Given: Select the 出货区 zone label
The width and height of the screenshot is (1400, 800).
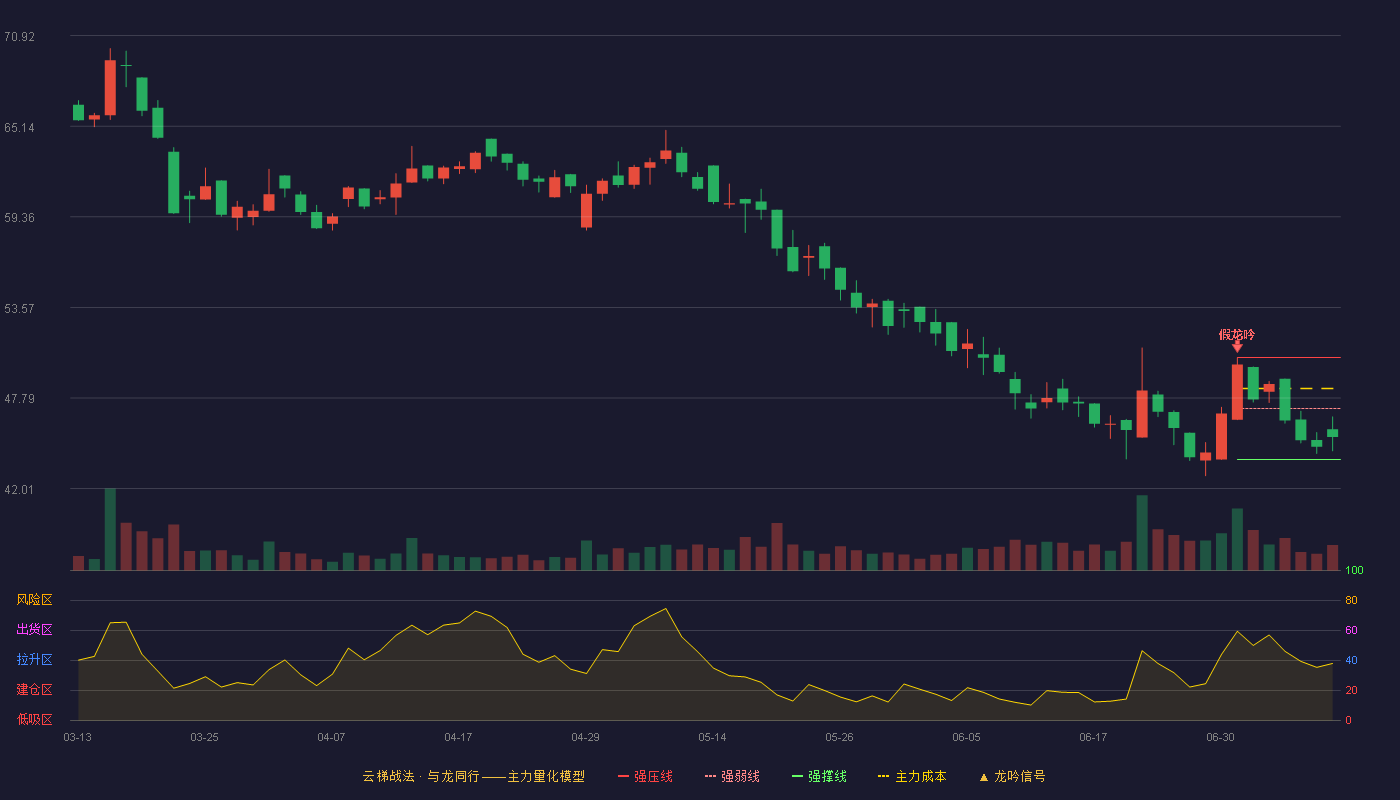Looking at the screenshot, I should point(34,630).
